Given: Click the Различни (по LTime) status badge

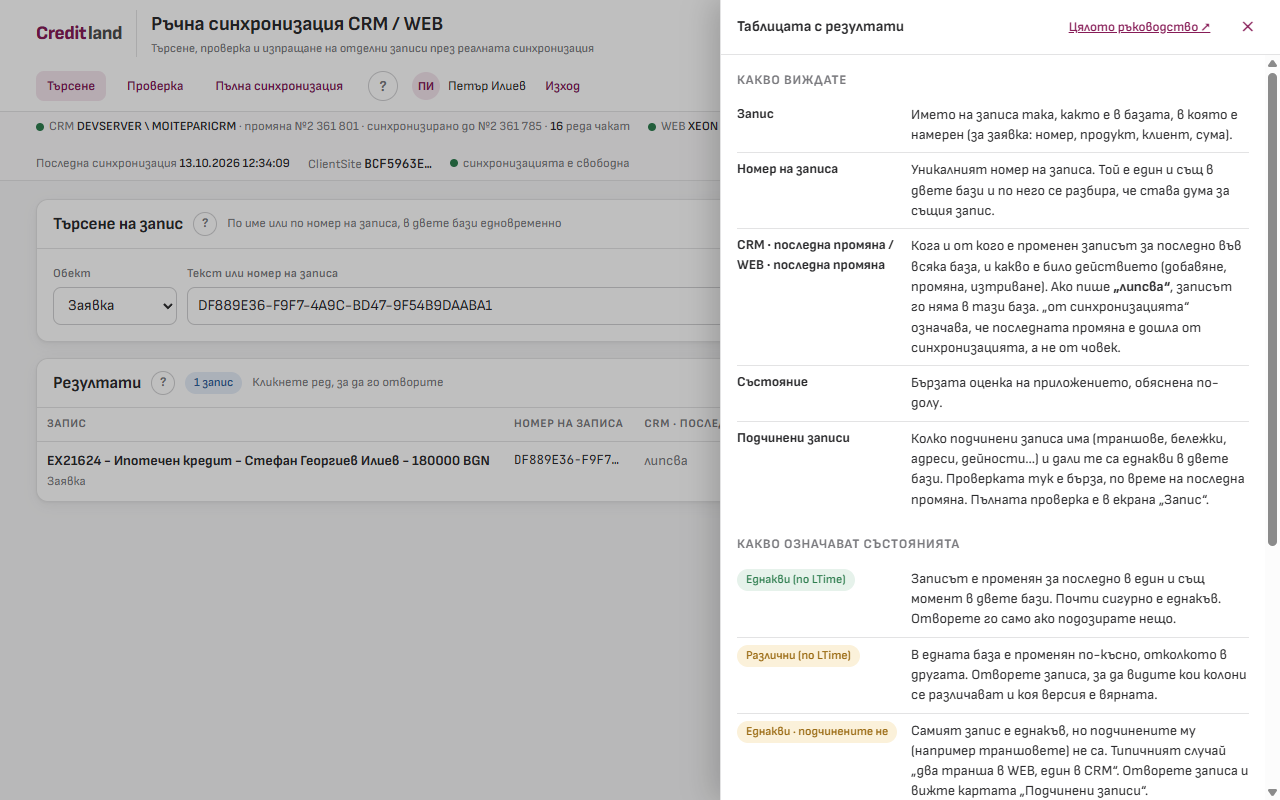Looking at the screenshot, I should click(x=798, y=656).
